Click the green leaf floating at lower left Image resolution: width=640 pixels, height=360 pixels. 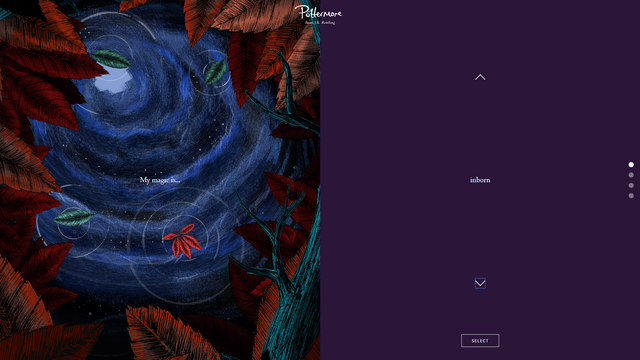coord(73,218)
